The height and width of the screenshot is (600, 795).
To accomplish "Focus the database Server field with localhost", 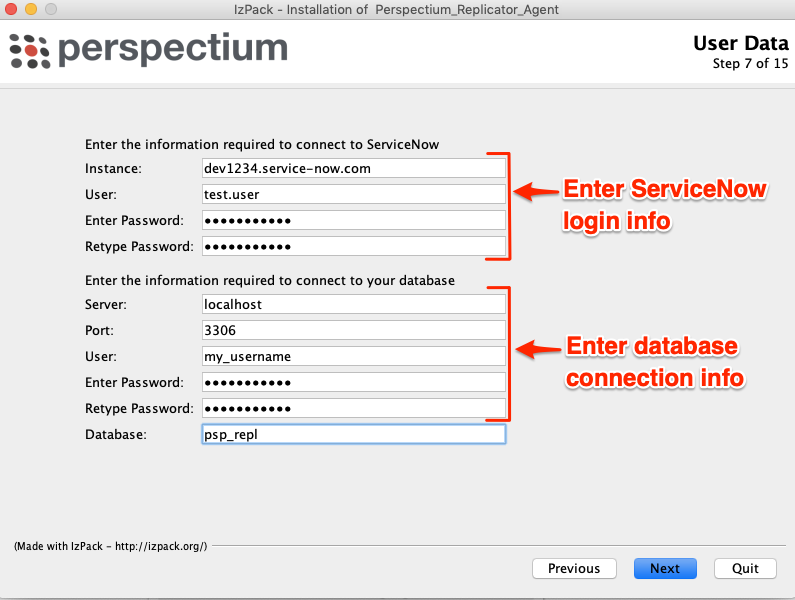I will [x=353, y=304].
